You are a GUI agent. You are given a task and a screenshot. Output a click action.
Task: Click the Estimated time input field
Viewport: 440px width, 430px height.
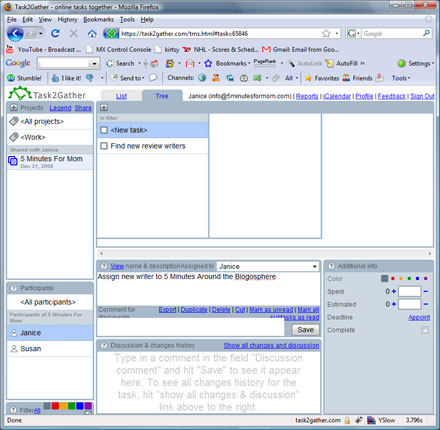pos(410,304)
